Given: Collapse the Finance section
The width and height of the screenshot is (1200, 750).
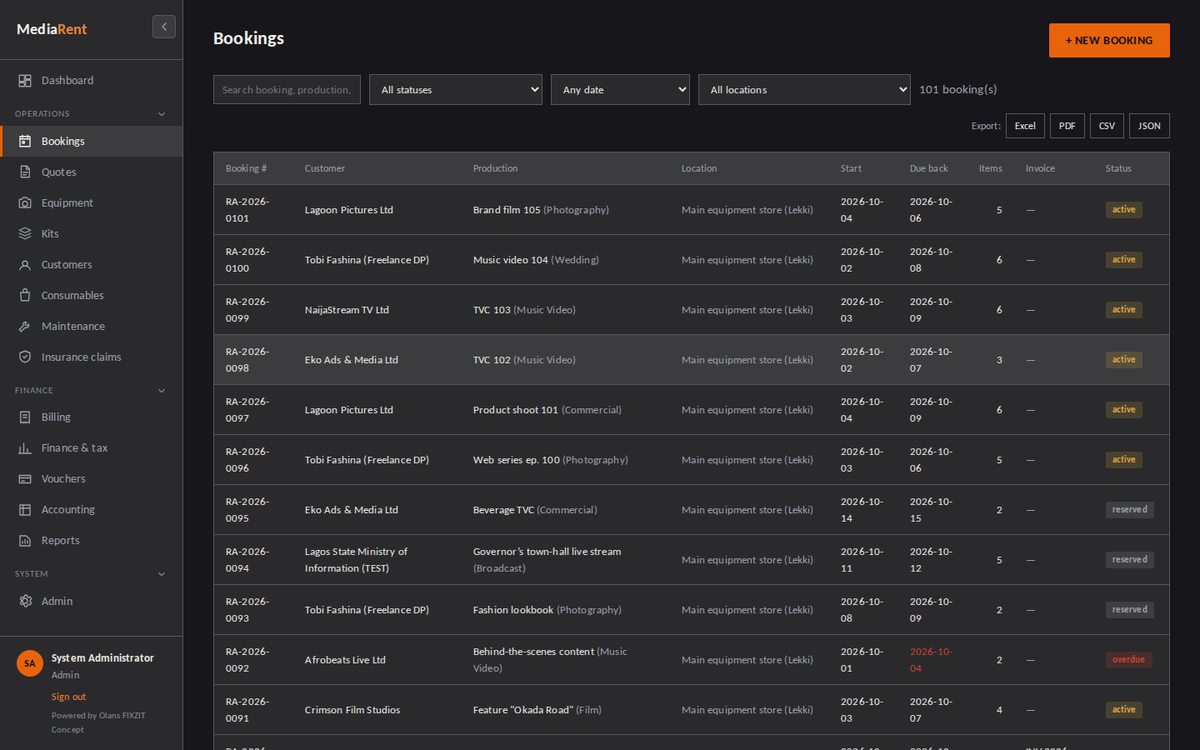Looking at the screenshot, I should tap(91, 390).
